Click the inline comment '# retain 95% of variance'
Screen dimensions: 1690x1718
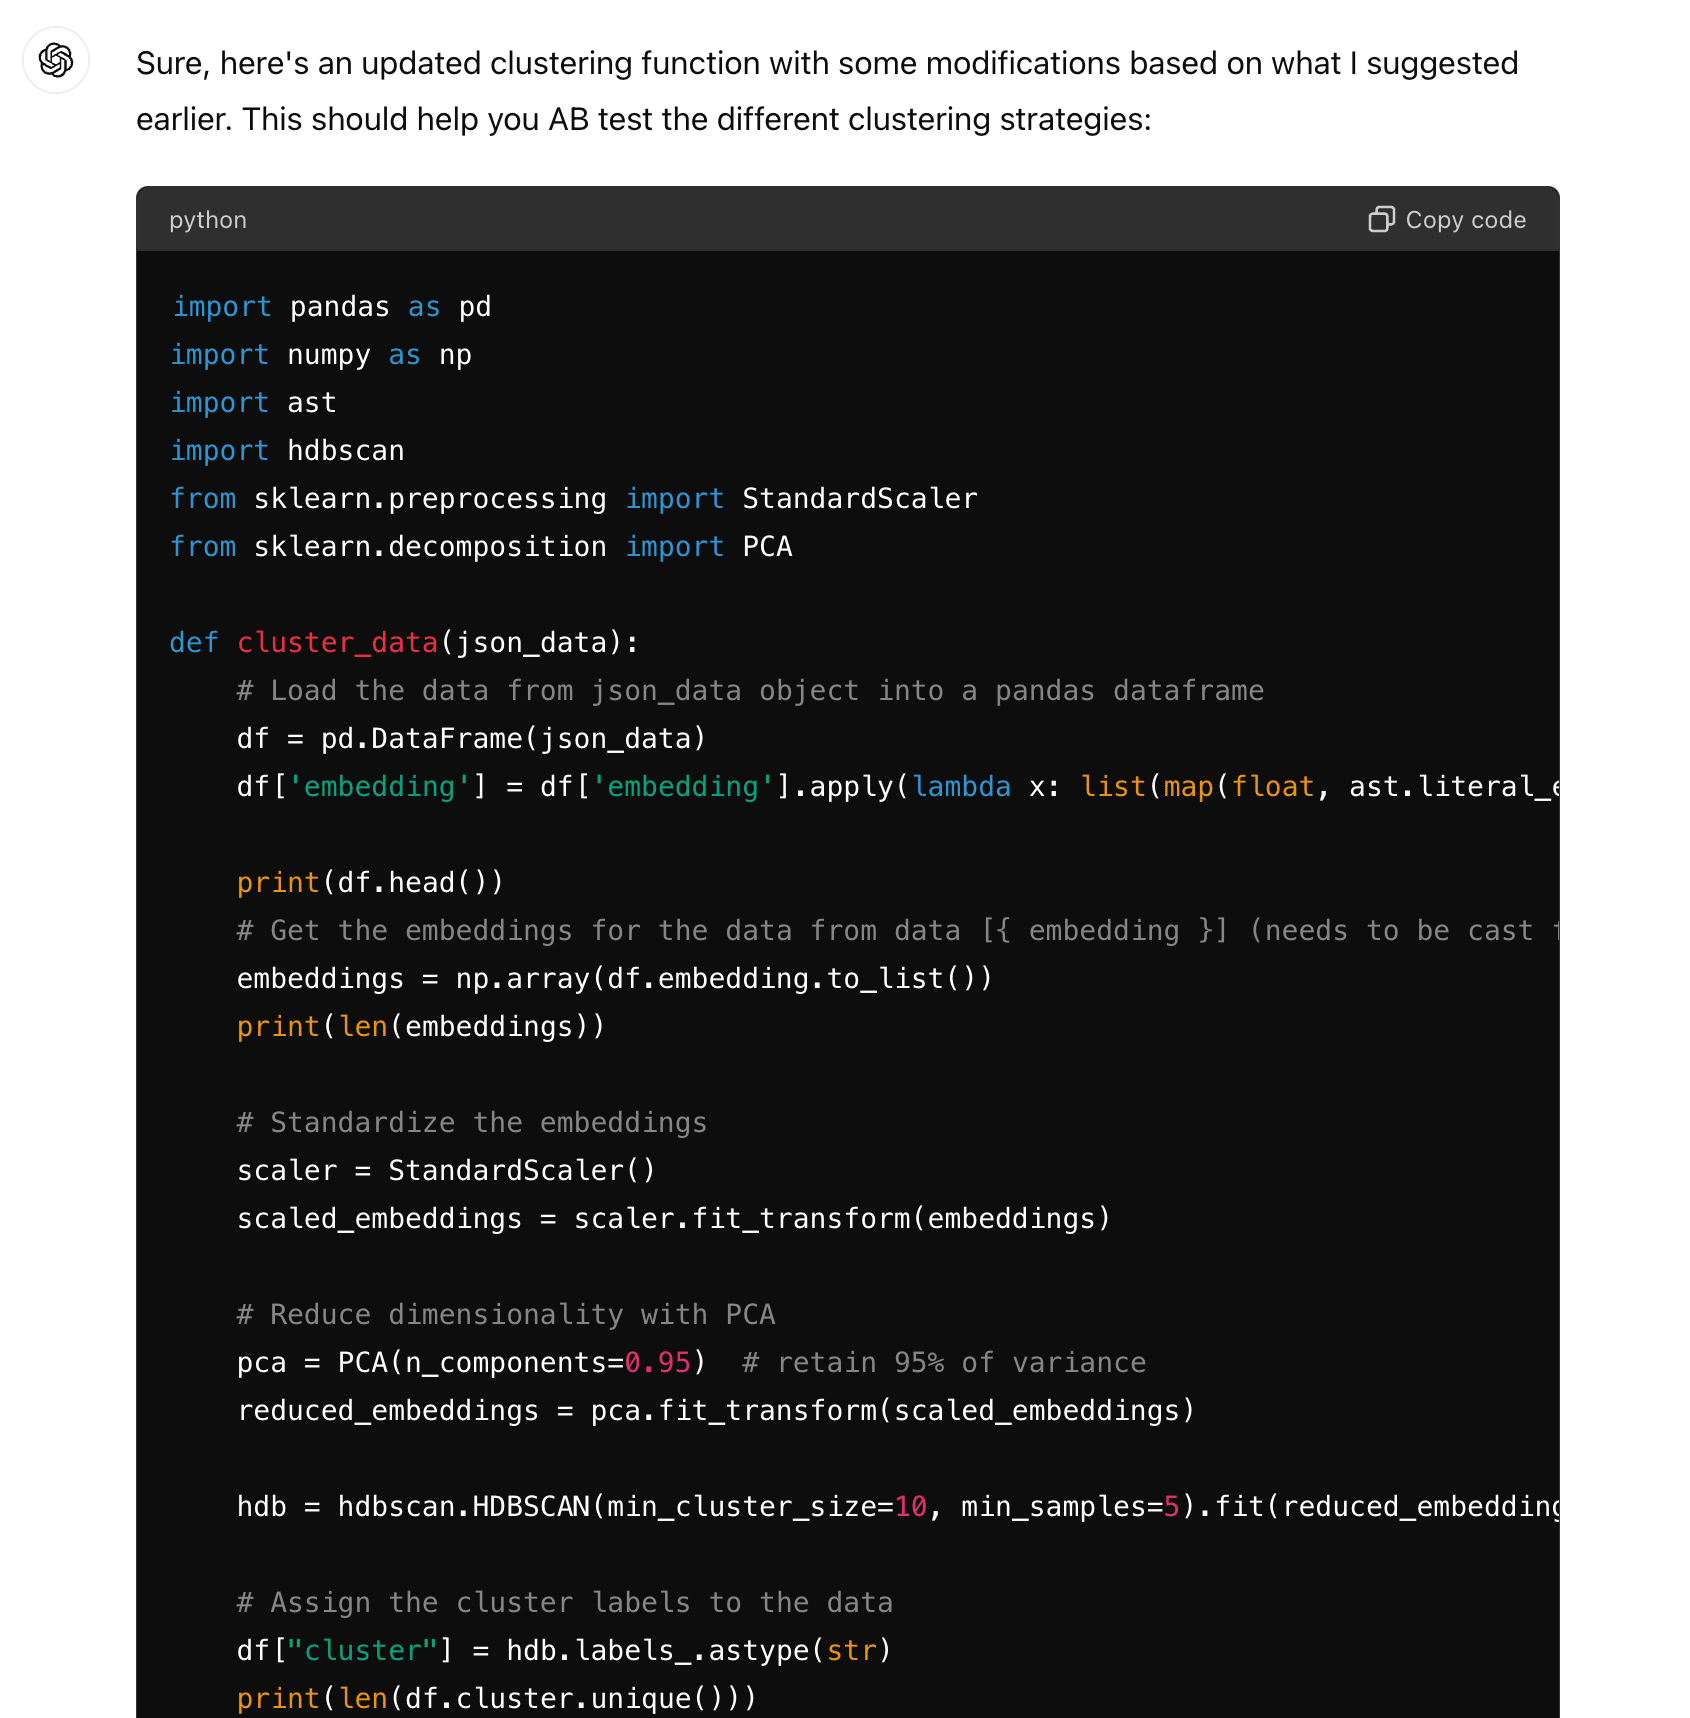pos(944,1363)
